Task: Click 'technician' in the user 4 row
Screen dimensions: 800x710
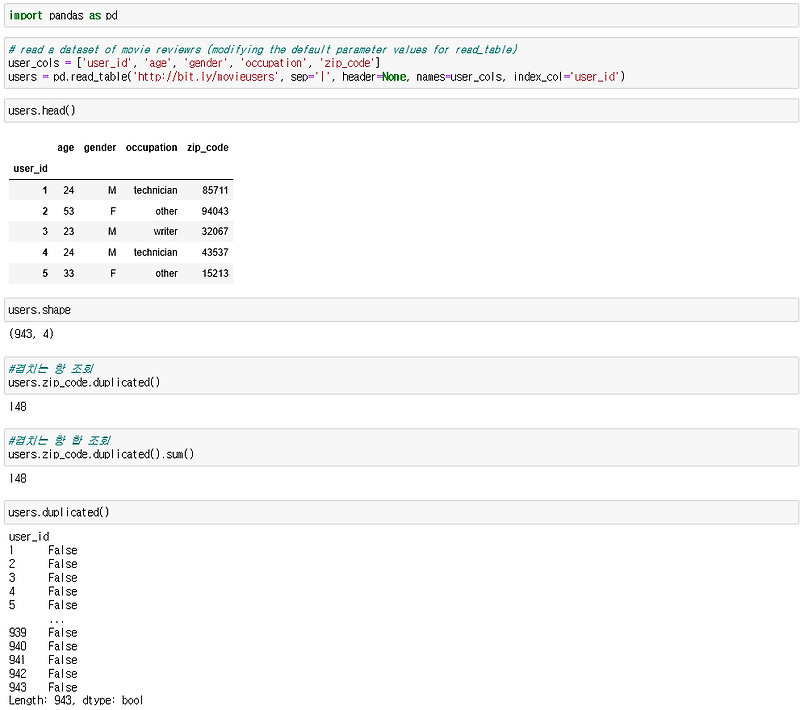Action: coord(156,252)
